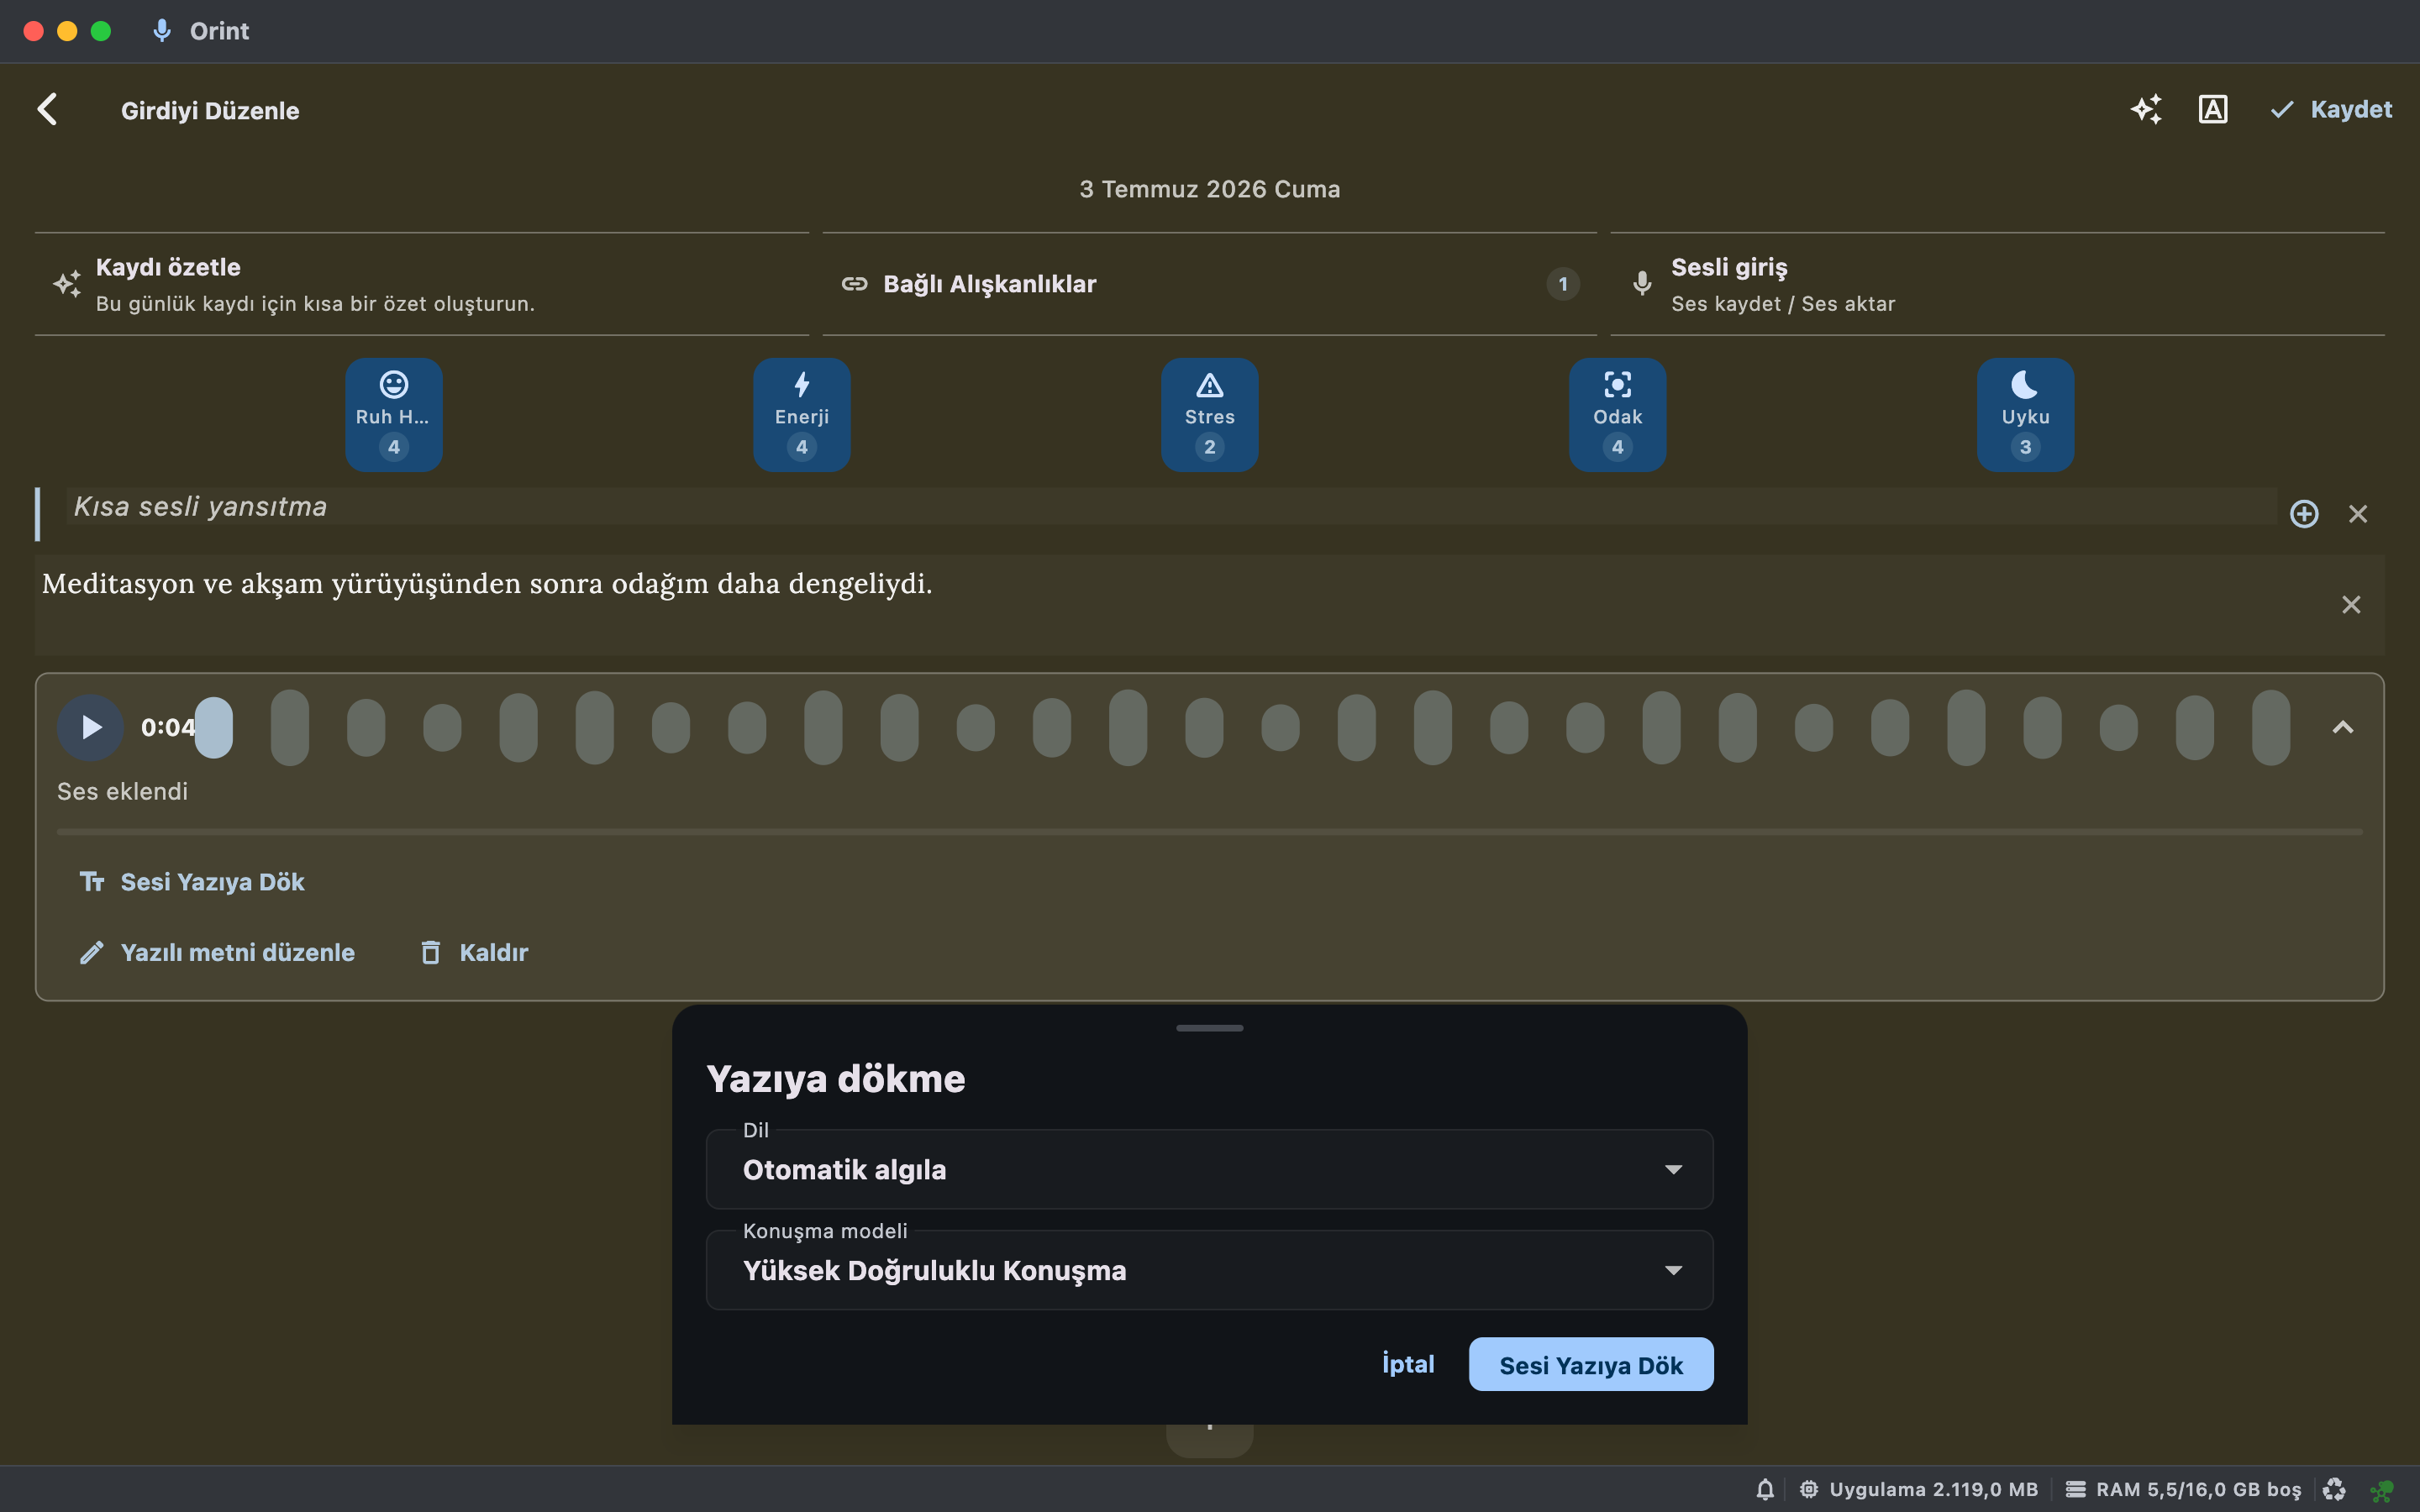Click the date 3 Temmuz 2026 Cuma
Image resolution: width=2420 pixels, height=1512 pixels.
pos(1209,189)
